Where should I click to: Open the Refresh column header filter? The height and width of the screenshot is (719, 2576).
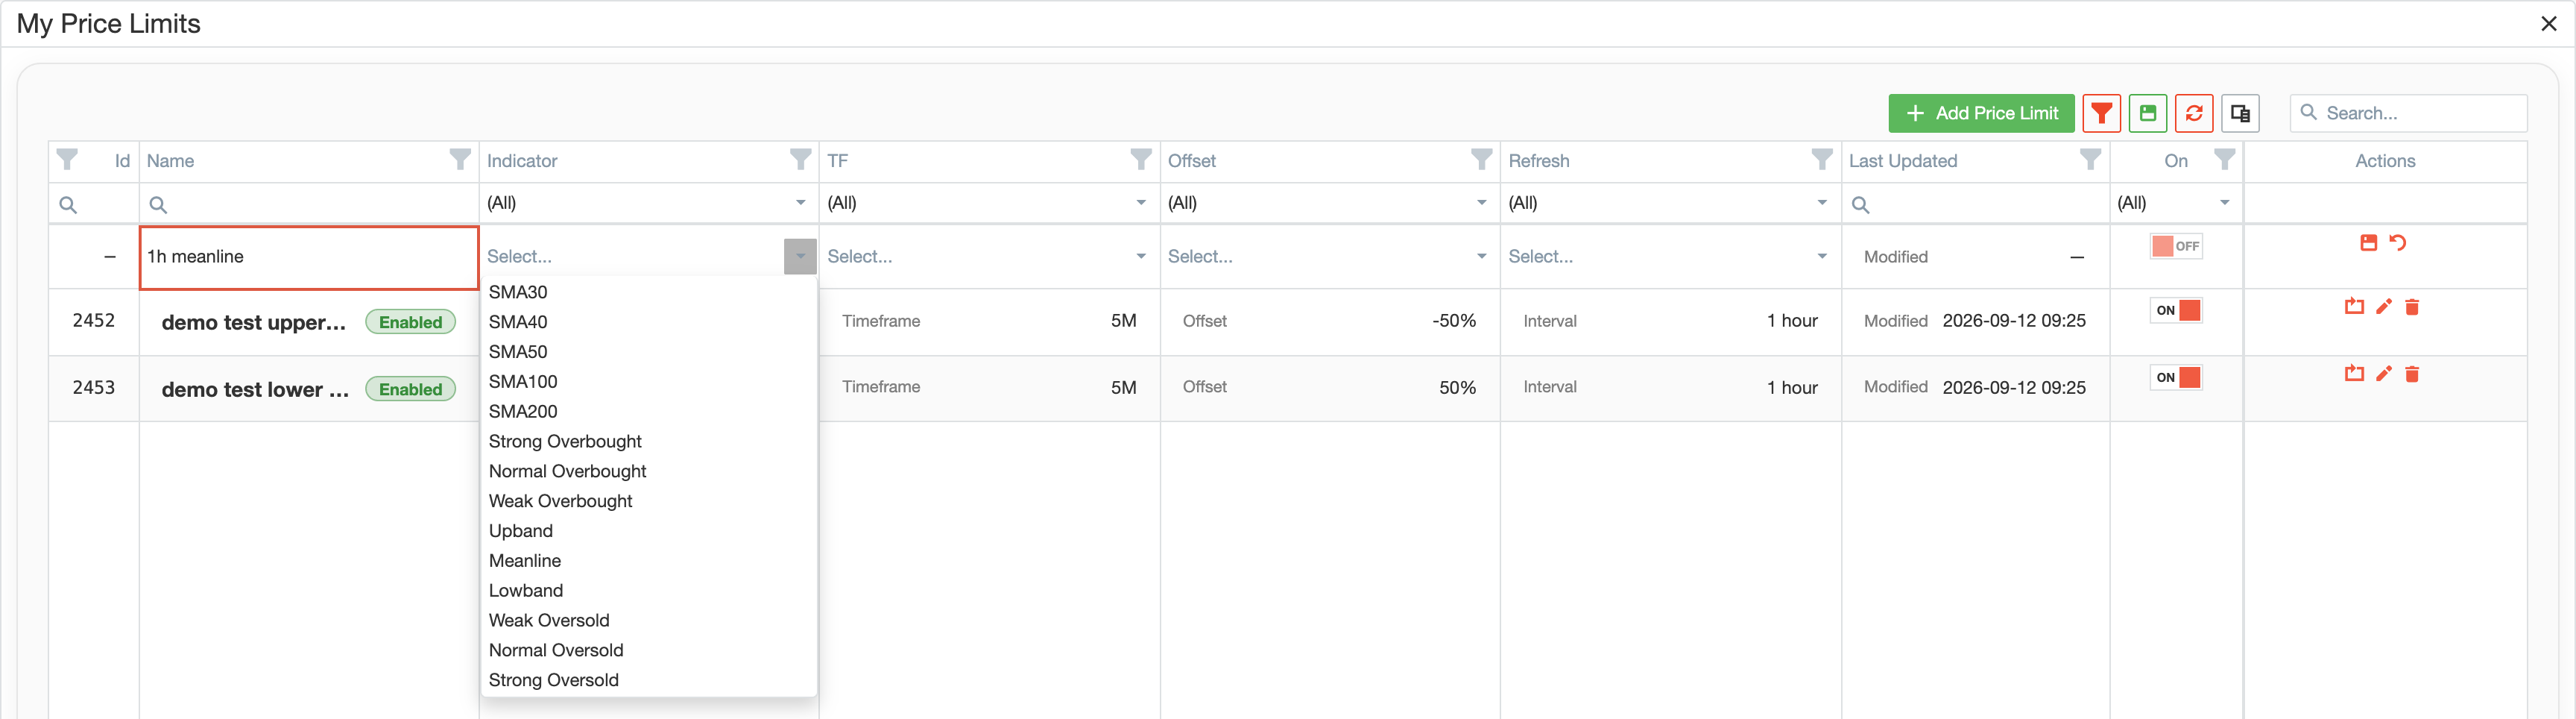point(1822,160)
